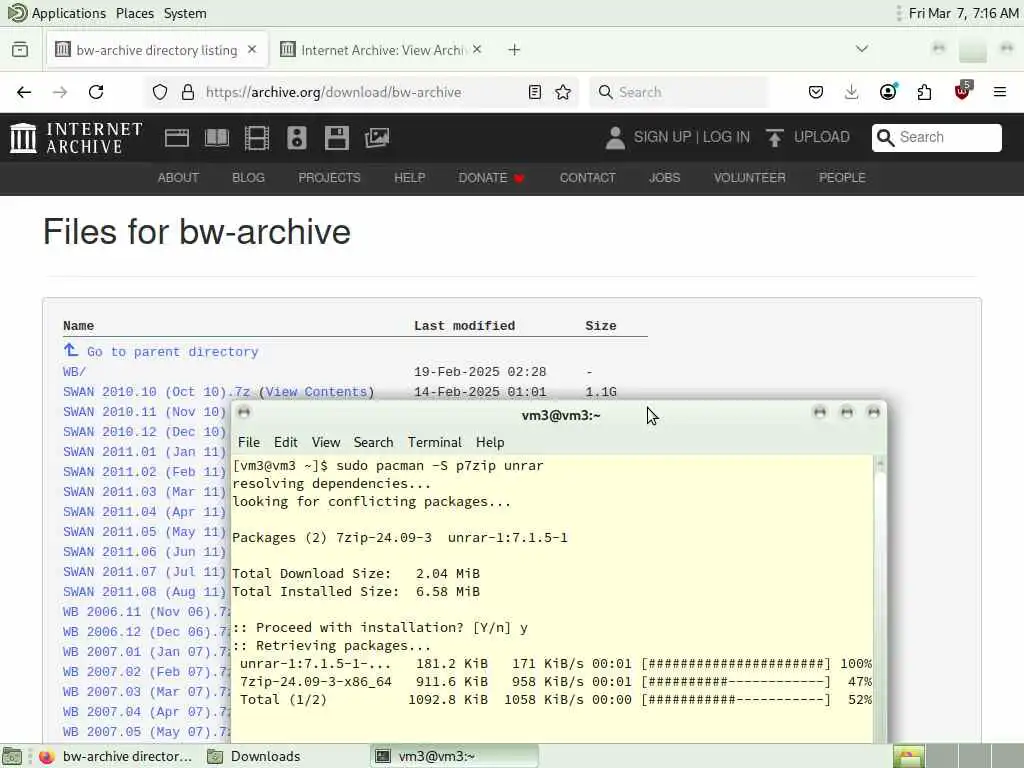Open the WB/ folder link
This screenshot has width=1024, height=768.
pos(74,372)
